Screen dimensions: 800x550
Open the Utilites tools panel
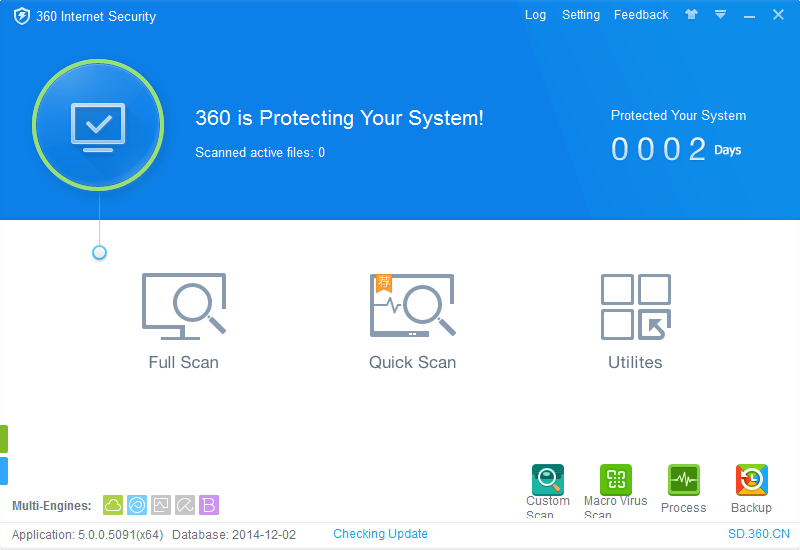point(635,321)
